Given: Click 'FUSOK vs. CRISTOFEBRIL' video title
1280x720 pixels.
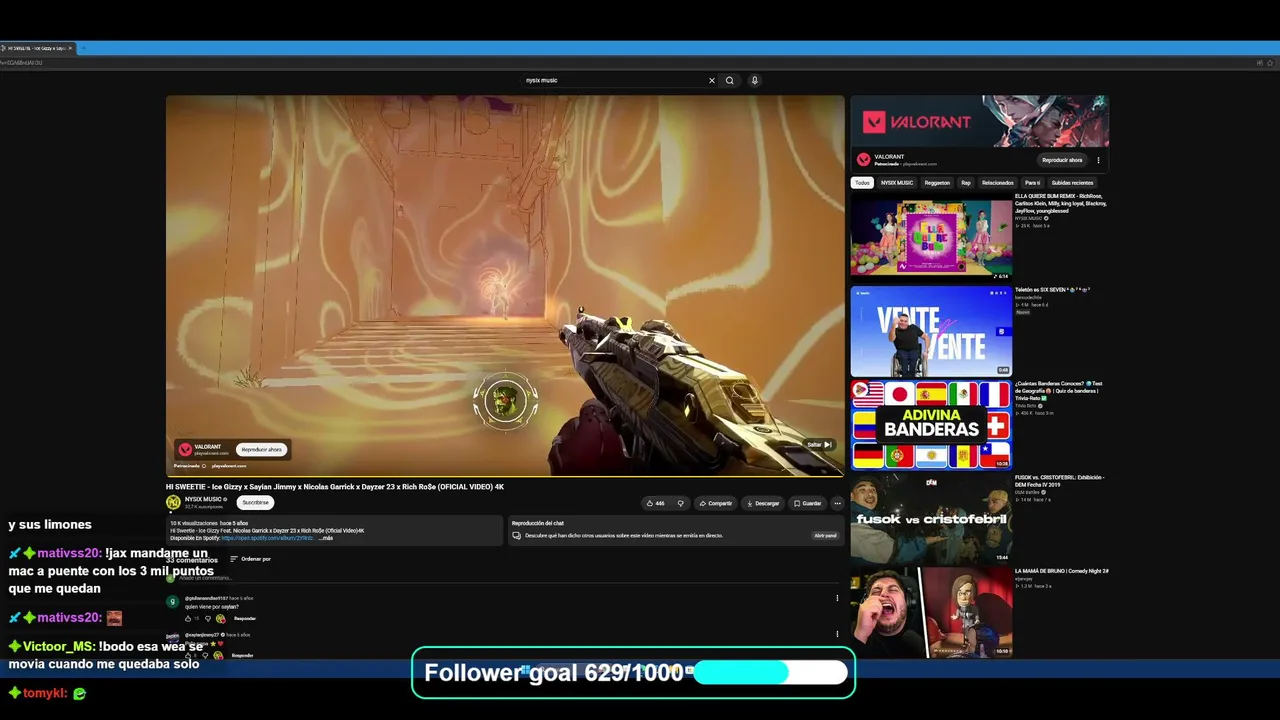Looking at the screenshot, I should coord(1060,481).
